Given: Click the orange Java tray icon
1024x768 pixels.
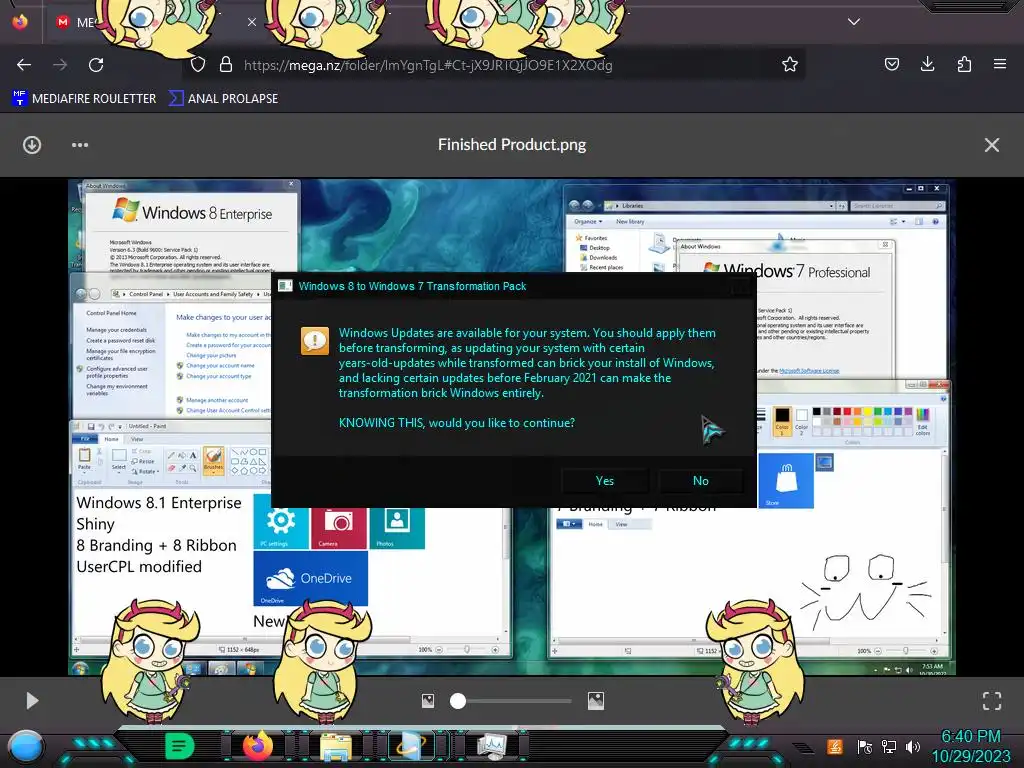Looking at the screenshot, I should click(x=835, y=746).
